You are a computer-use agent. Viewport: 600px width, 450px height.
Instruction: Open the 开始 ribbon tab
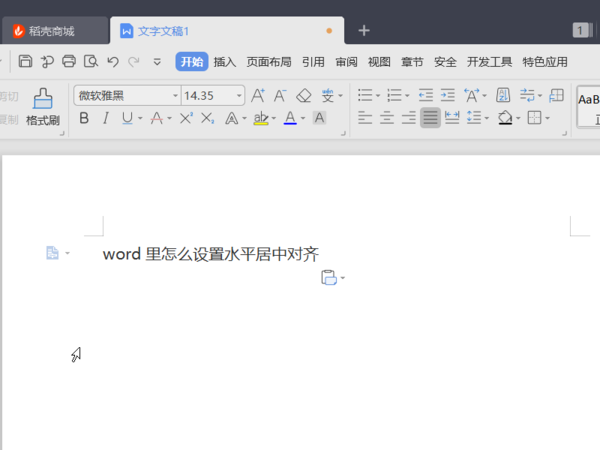[x=192, y=62]
